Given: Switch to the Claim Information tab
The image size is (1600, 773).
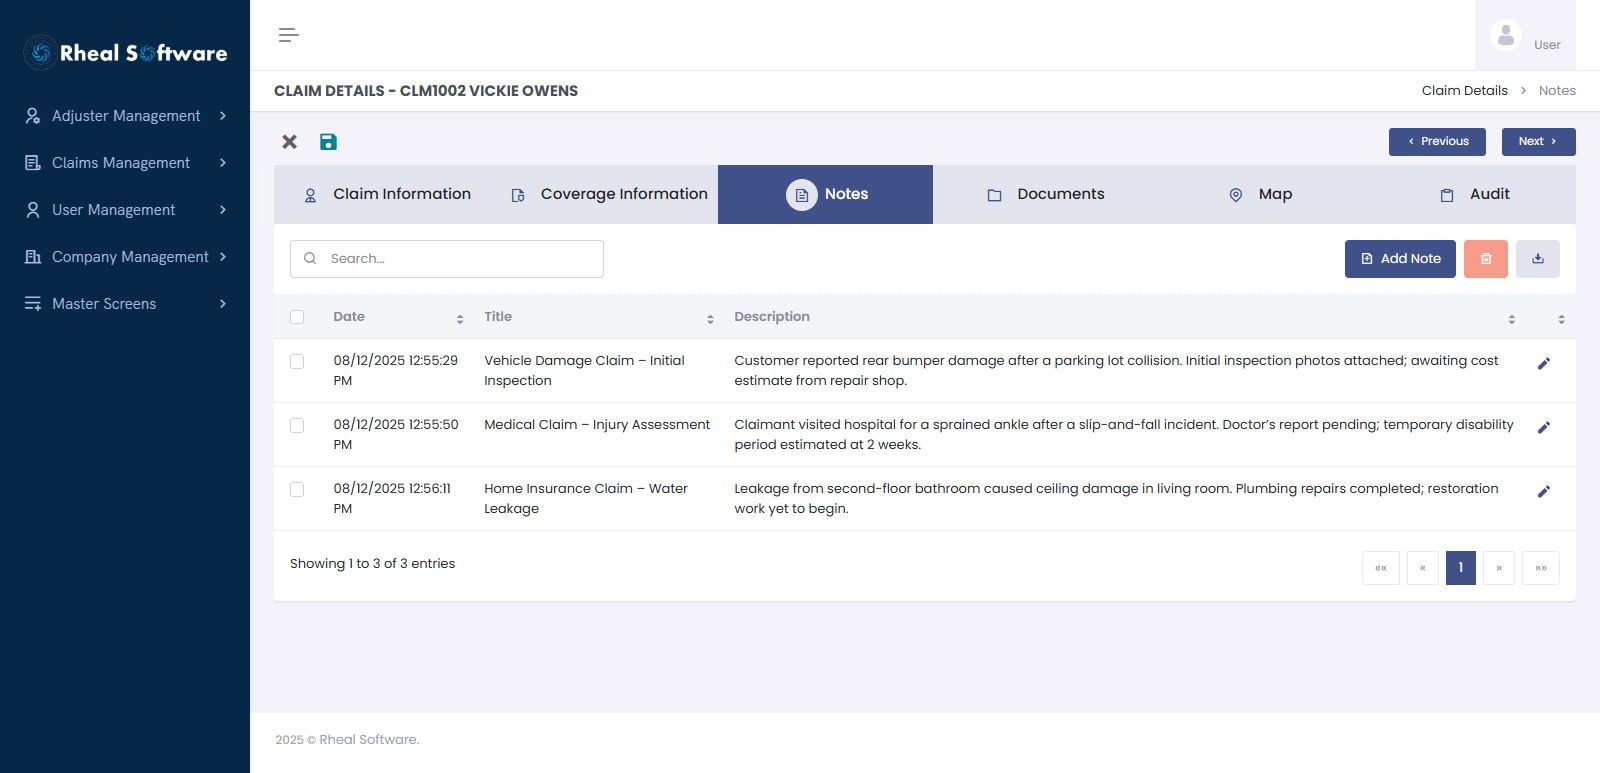Looking at the screenshot, I should click(387, 194).
